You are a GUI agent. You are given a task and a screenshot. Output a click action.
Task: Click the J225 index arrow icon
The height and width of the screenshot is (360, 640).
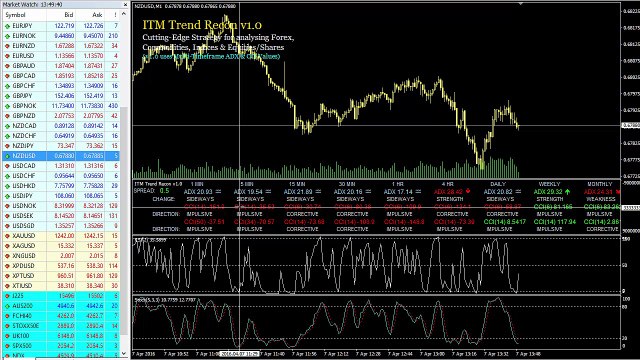coord(7,296)
